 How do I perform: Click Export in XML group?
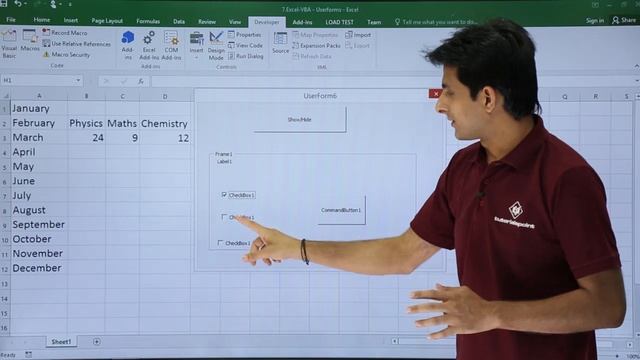(x=358, y=46)
